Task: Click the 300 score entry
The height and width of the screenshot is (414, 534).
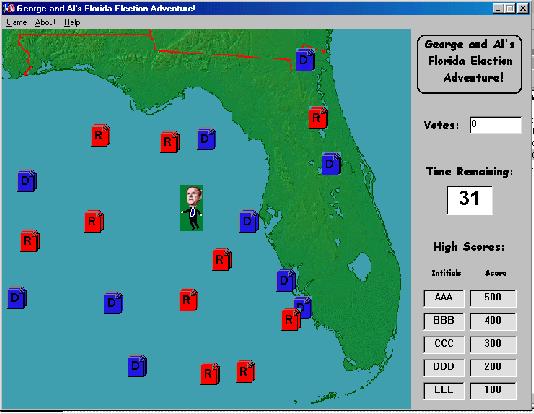Action: click(493, 344)
